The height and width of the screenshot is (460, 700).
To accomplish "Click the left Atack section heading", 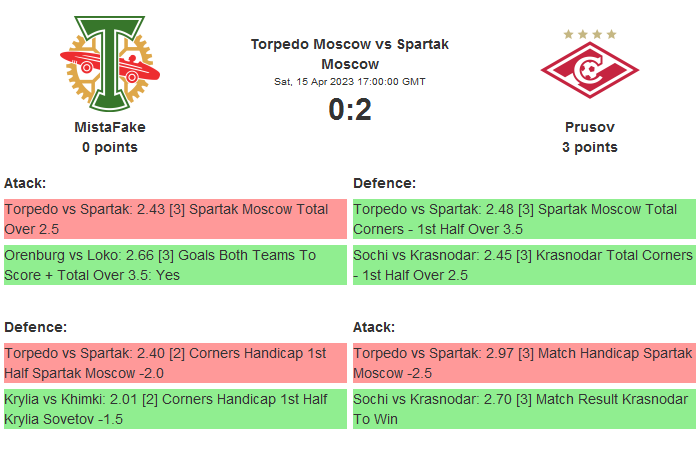I will (x=25, y=183).
